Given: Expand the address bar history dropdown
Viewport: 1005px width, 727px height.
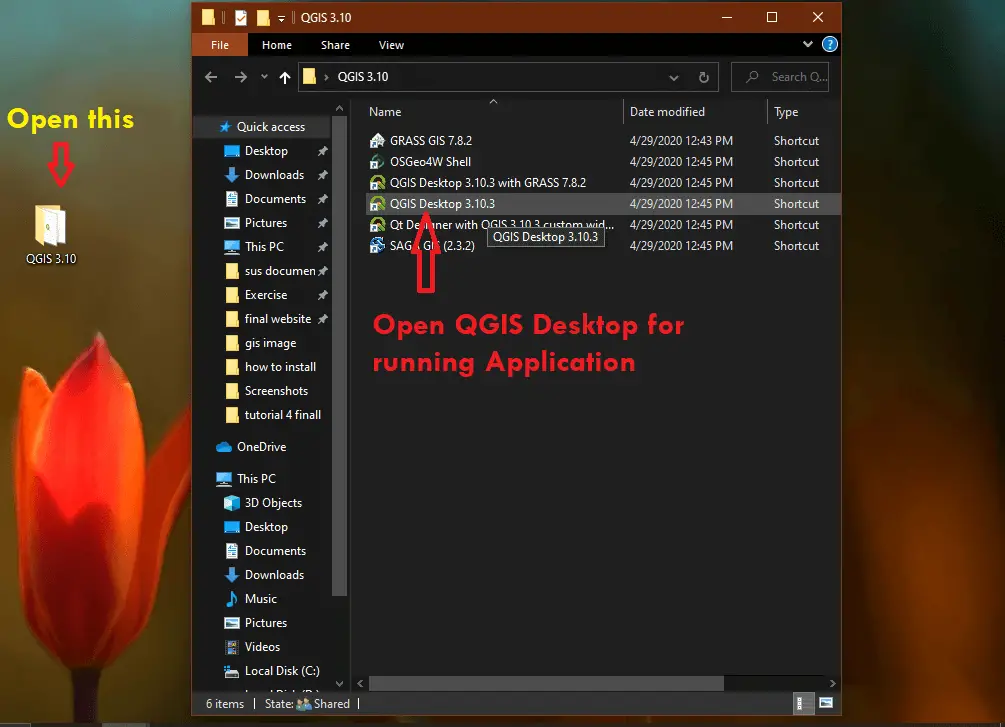Looking at the screenshot, I should tap(674, 77).
